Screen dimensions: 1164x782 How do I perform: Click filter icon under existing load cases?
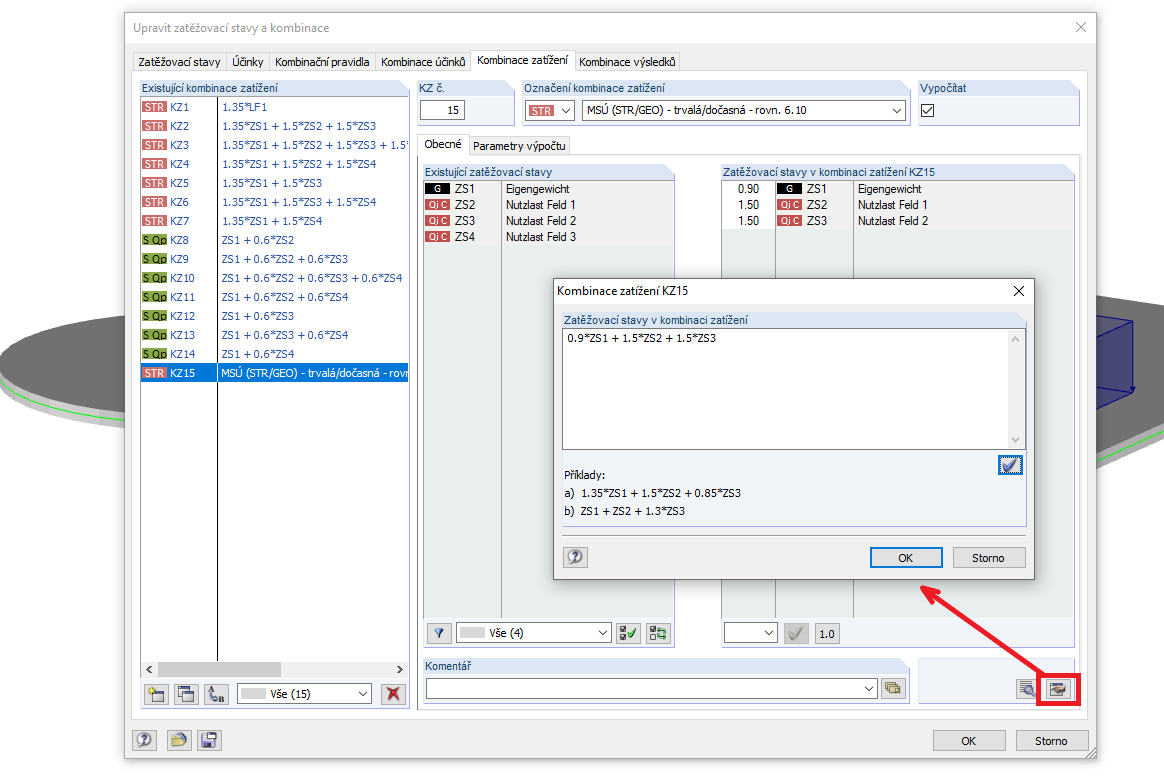(x=439, y=633)
